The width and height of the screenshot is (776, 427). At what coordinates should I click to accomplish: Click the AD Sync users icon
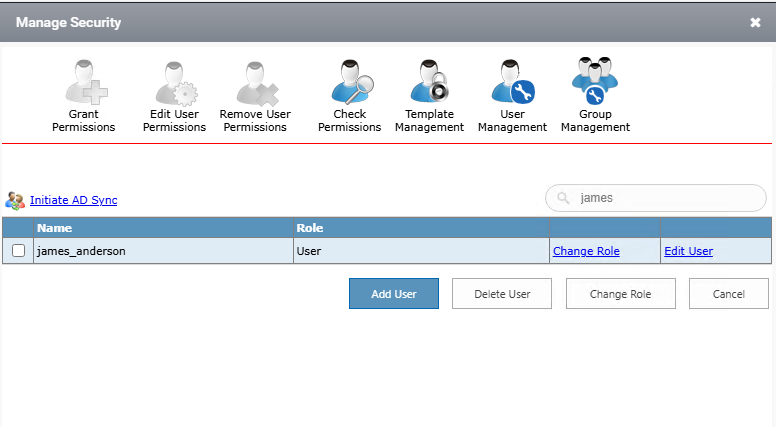15,200
